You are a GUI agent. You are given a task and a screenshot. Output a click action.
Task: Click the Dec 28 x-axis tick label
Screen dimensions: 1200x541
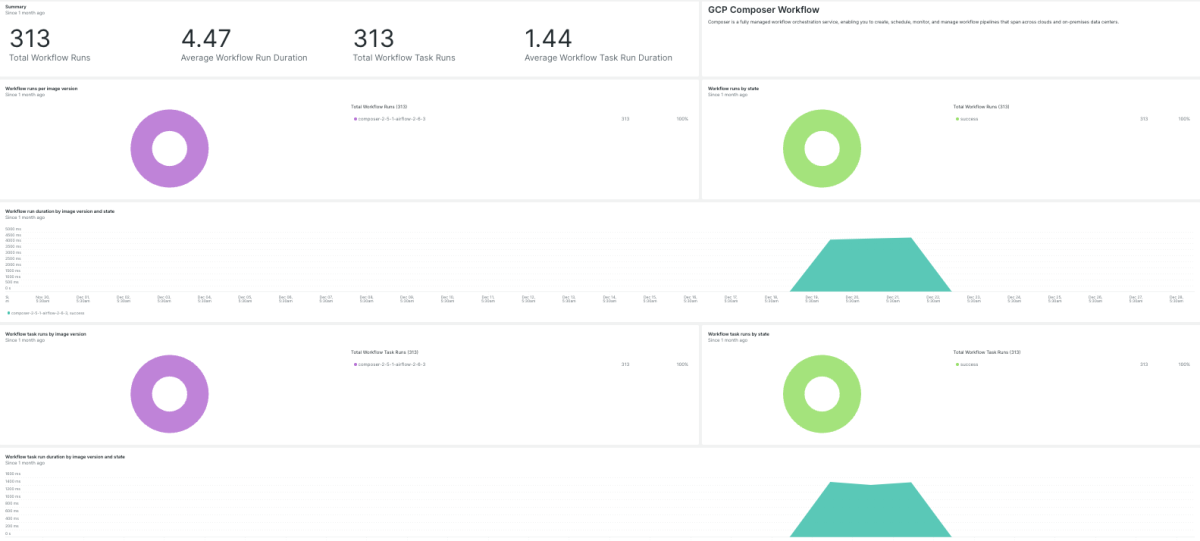point(1176,299)
